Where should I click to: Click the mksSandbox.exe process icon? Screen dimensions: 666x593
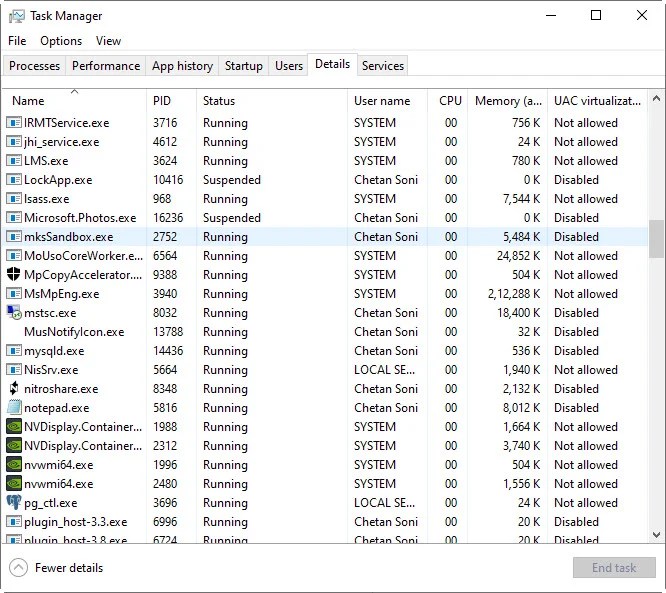point(14,237)
